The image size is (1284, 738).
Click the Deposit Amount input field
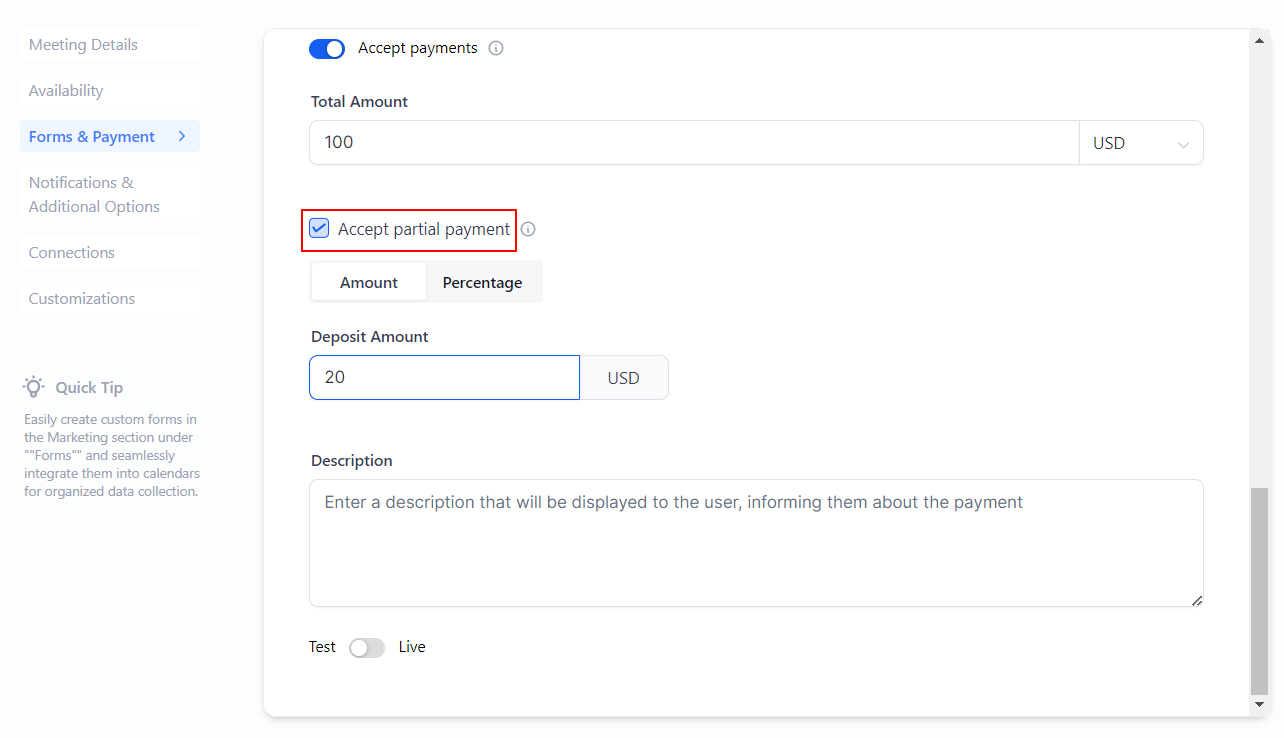[x=444, y=378]
